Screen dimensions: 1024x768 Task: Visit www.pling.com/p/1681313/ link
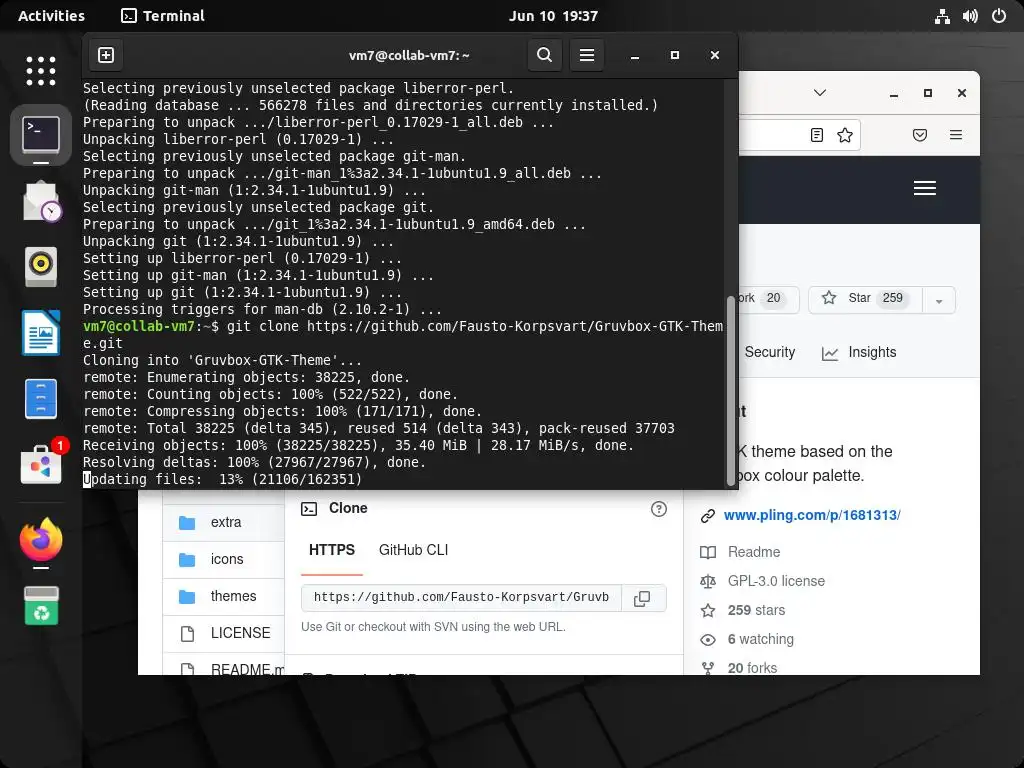pyautogui.click(x=812, y=515)
